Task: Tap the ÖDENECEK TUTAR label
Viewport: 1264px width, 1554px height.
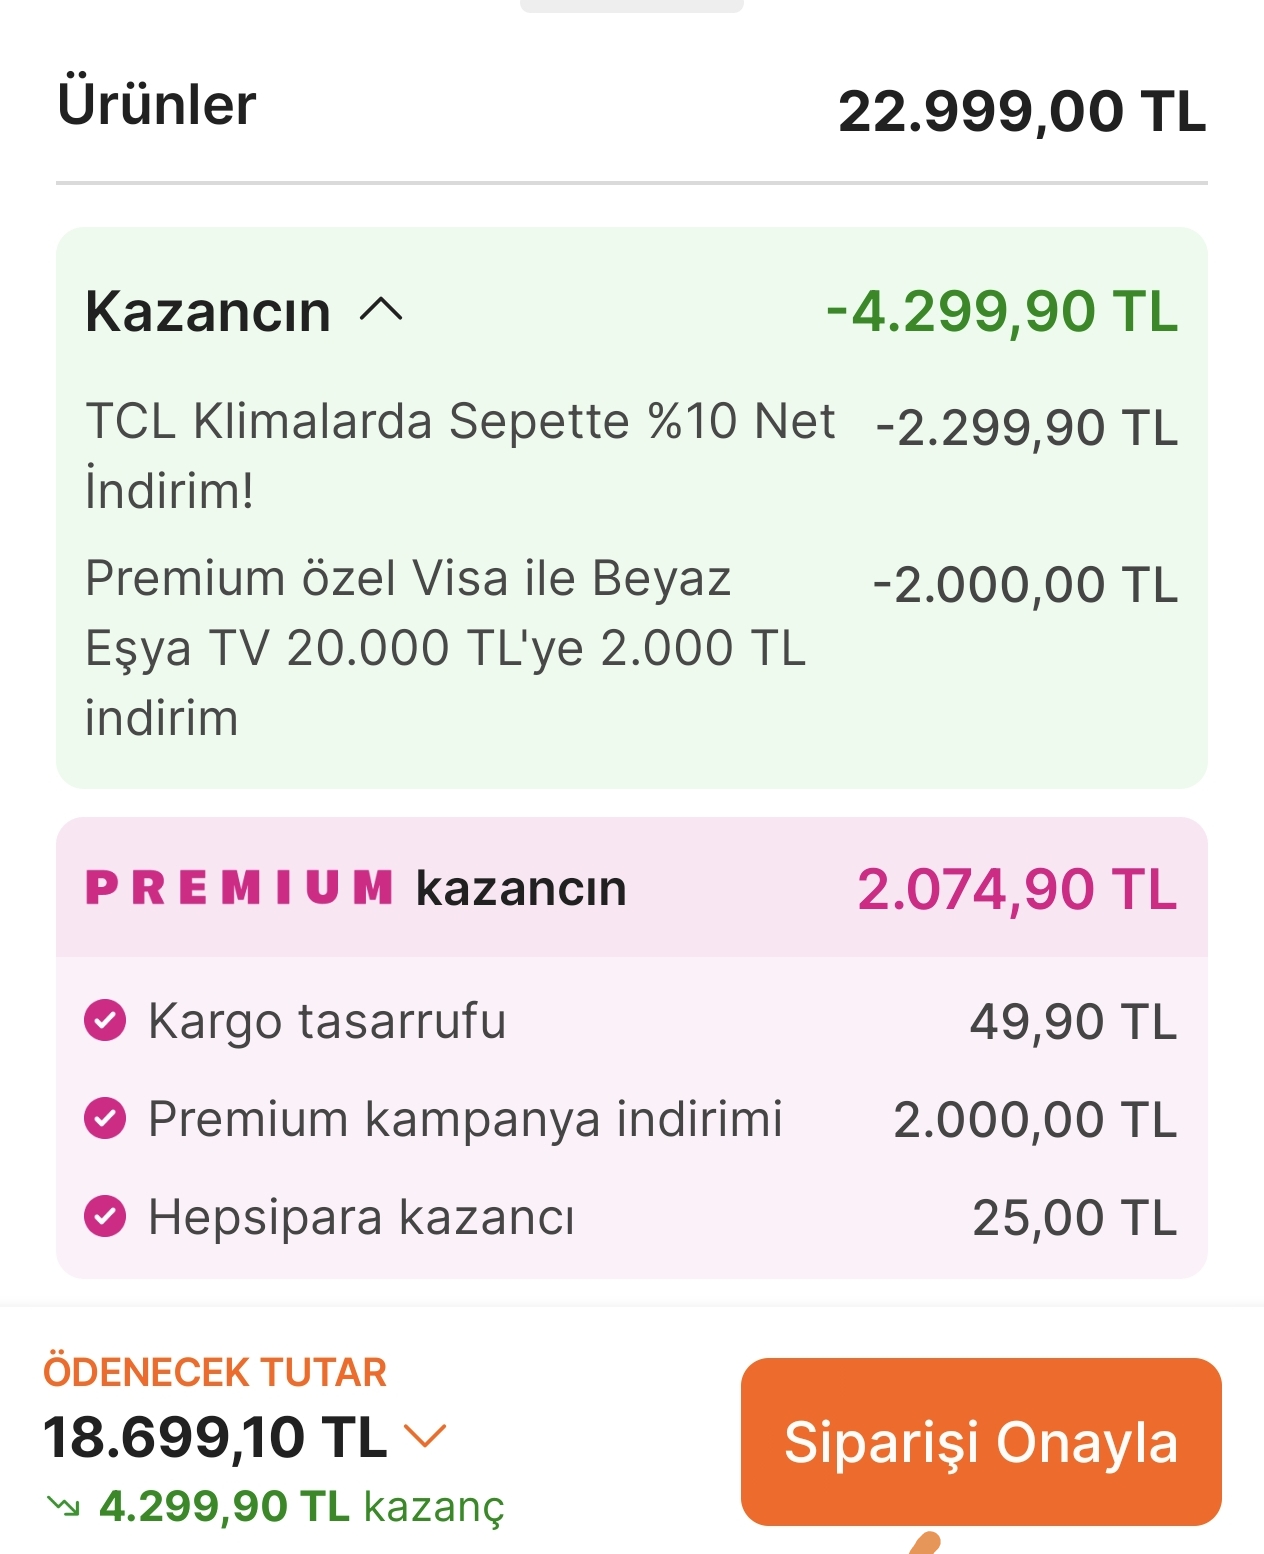Action: pyautogui.click(x=215, y=1372)
